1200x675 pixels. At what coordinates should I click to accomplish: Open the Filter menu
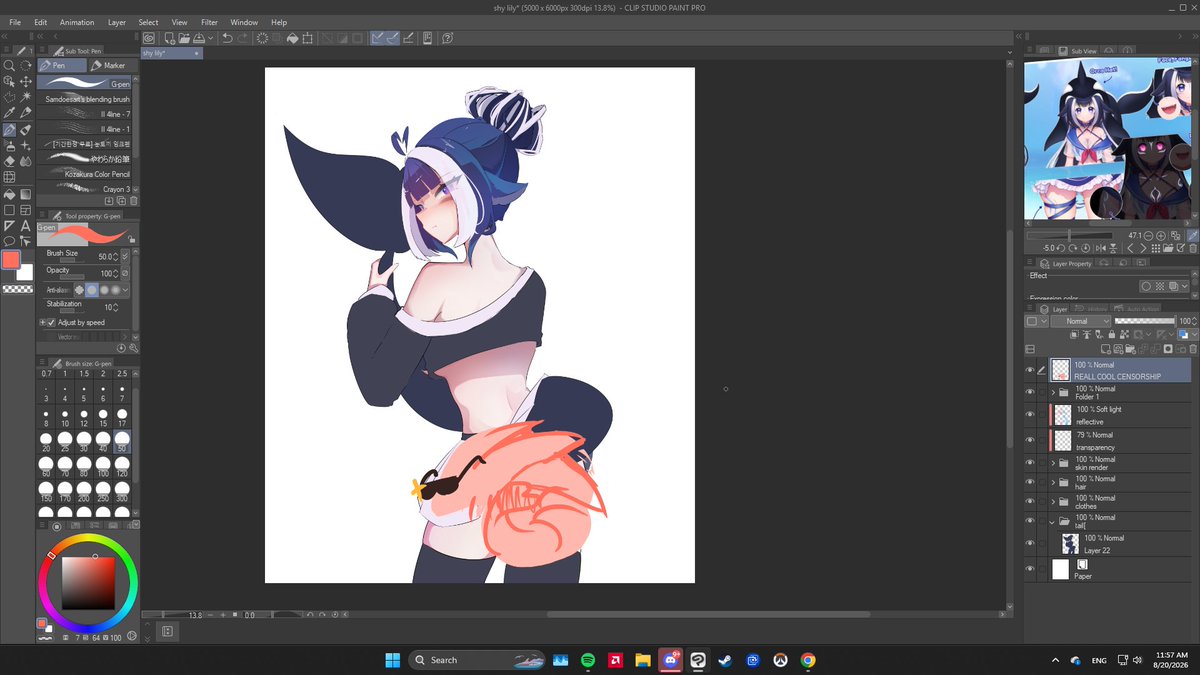pyautogui.click(x=209, y=22)
